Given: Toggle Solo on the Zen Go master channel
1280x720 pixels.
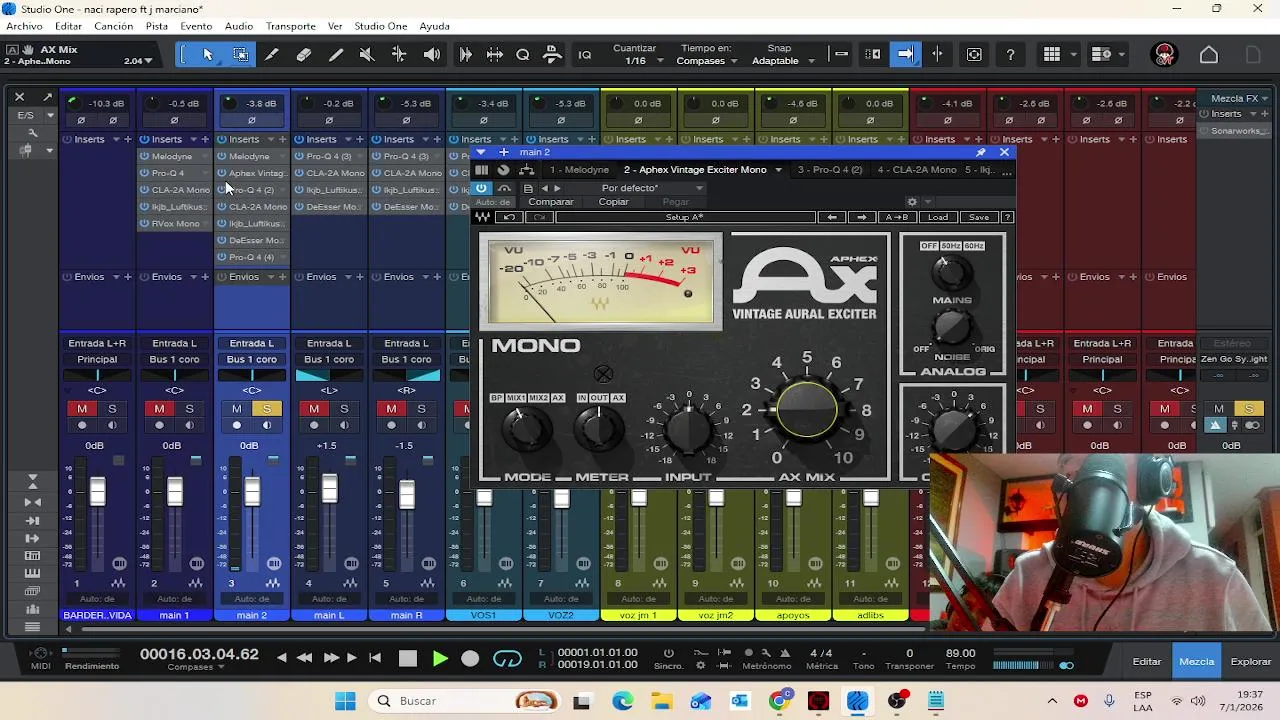Looking at the screenshot, I should pos(1248,409).
